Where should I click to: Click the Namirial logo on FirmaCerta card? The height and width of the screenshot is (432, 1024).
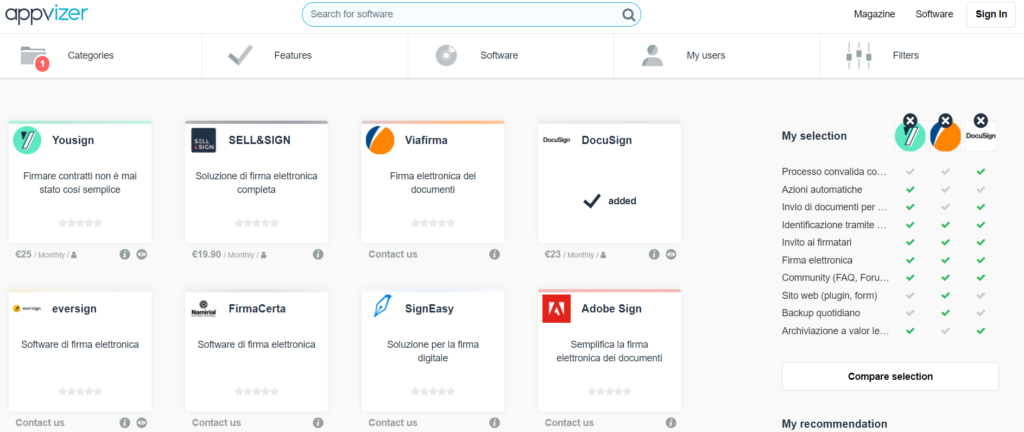point(203,309)
